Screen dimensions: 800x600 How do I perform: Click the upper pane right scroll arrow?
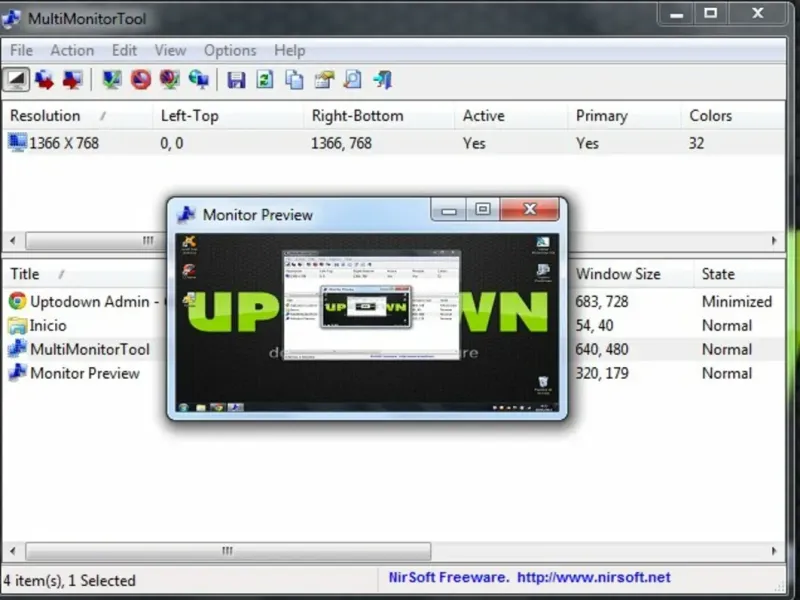(774, 240)
